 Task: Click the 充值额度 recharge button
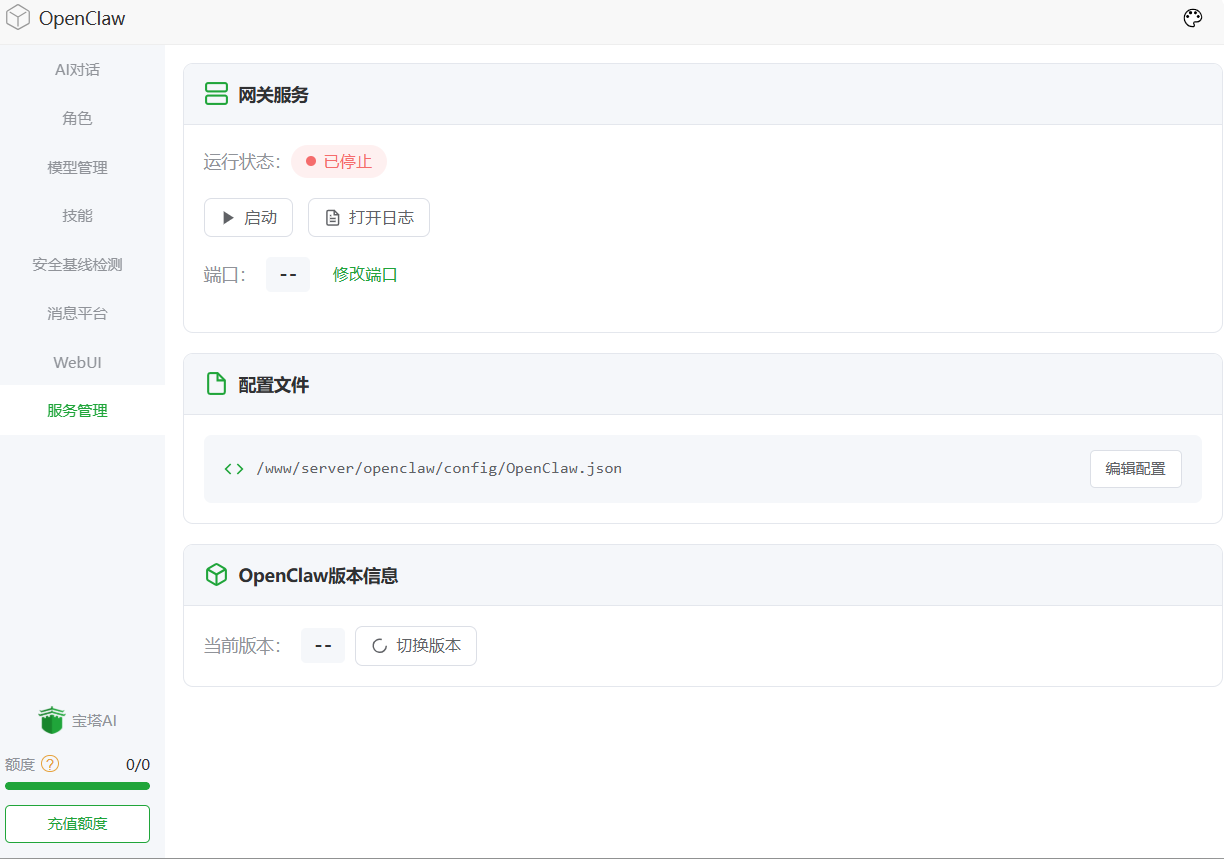coord(77,824)
